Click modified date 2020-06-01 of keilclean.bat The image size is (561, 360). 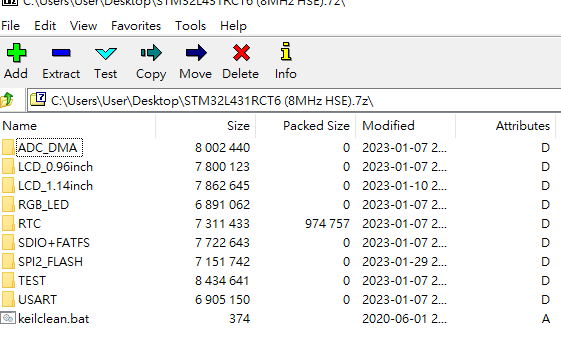[404, 318]
